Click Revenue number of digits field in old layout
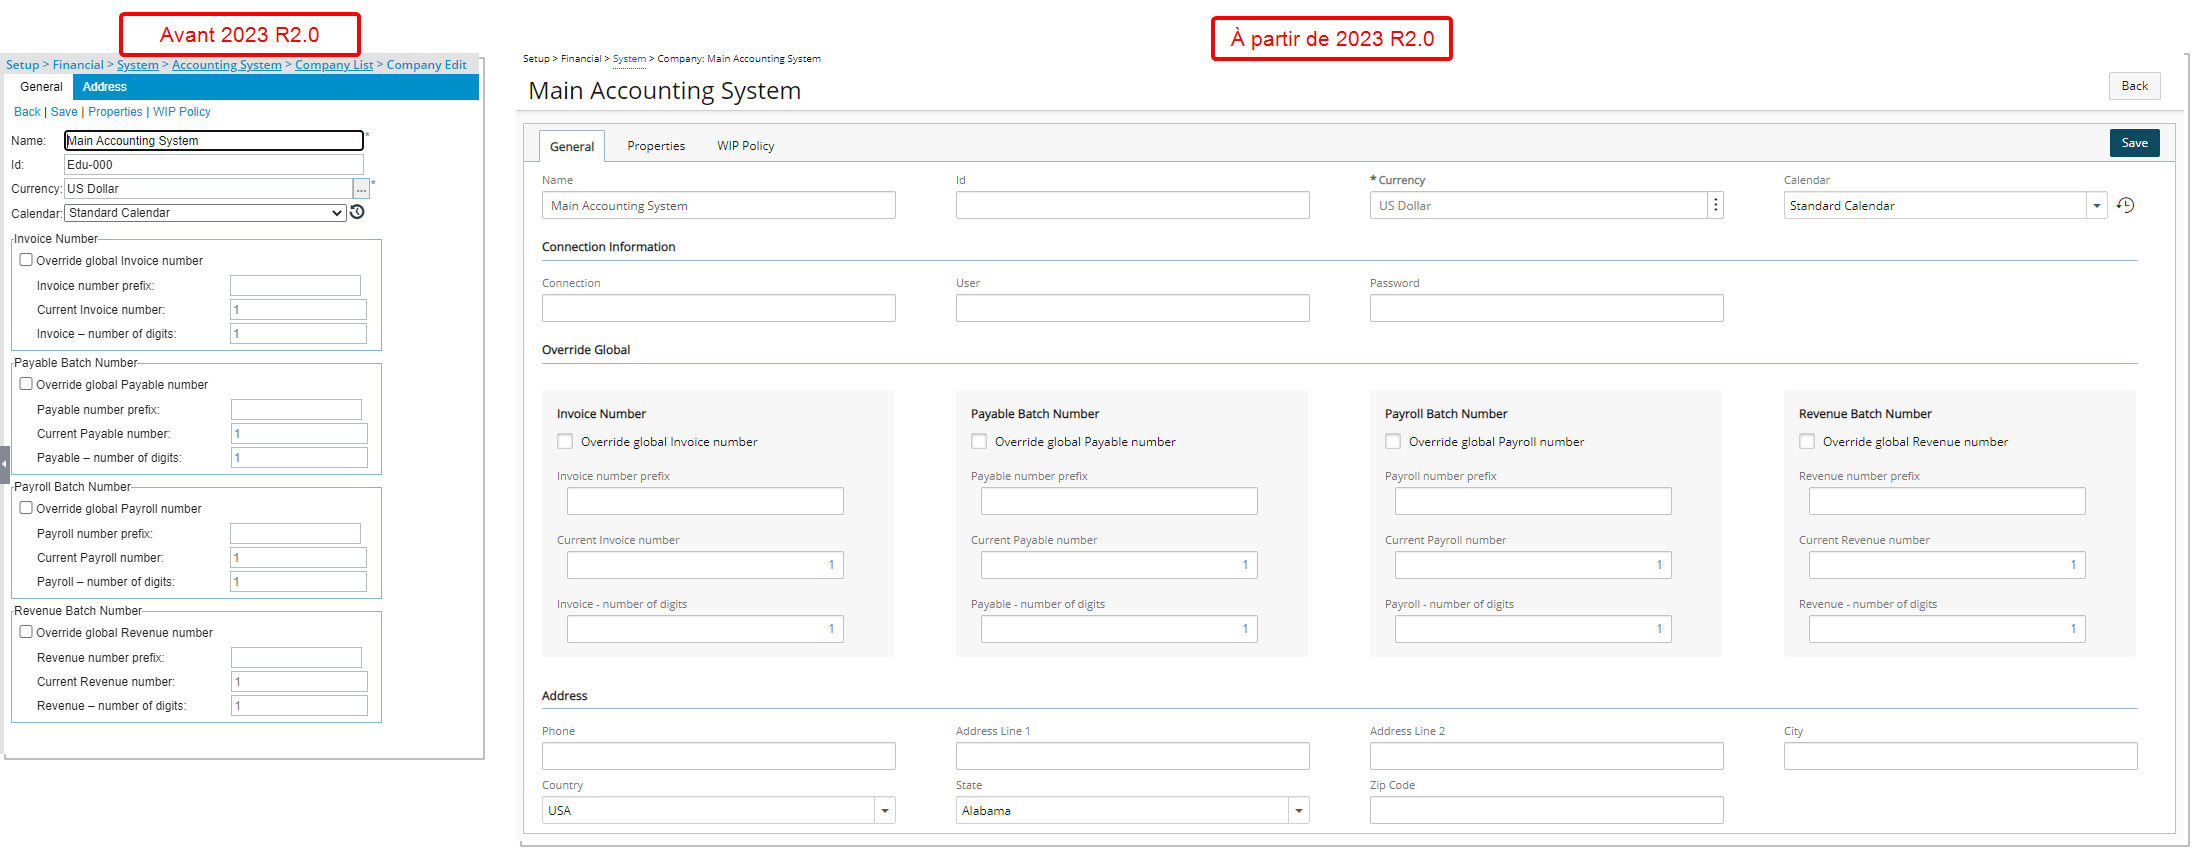The image size is (2201, 858). [x=299, y=706]
